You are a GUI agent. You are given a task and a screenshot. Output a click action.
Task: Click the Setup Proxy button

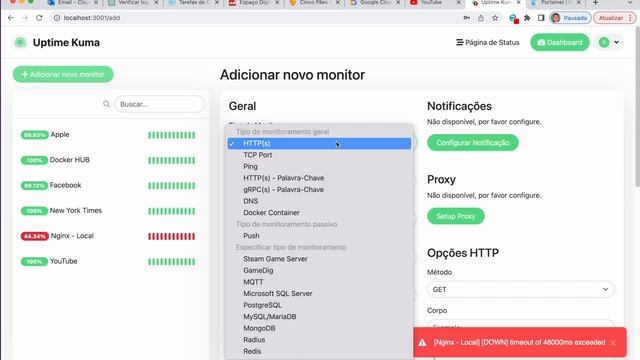pos(456,216)
